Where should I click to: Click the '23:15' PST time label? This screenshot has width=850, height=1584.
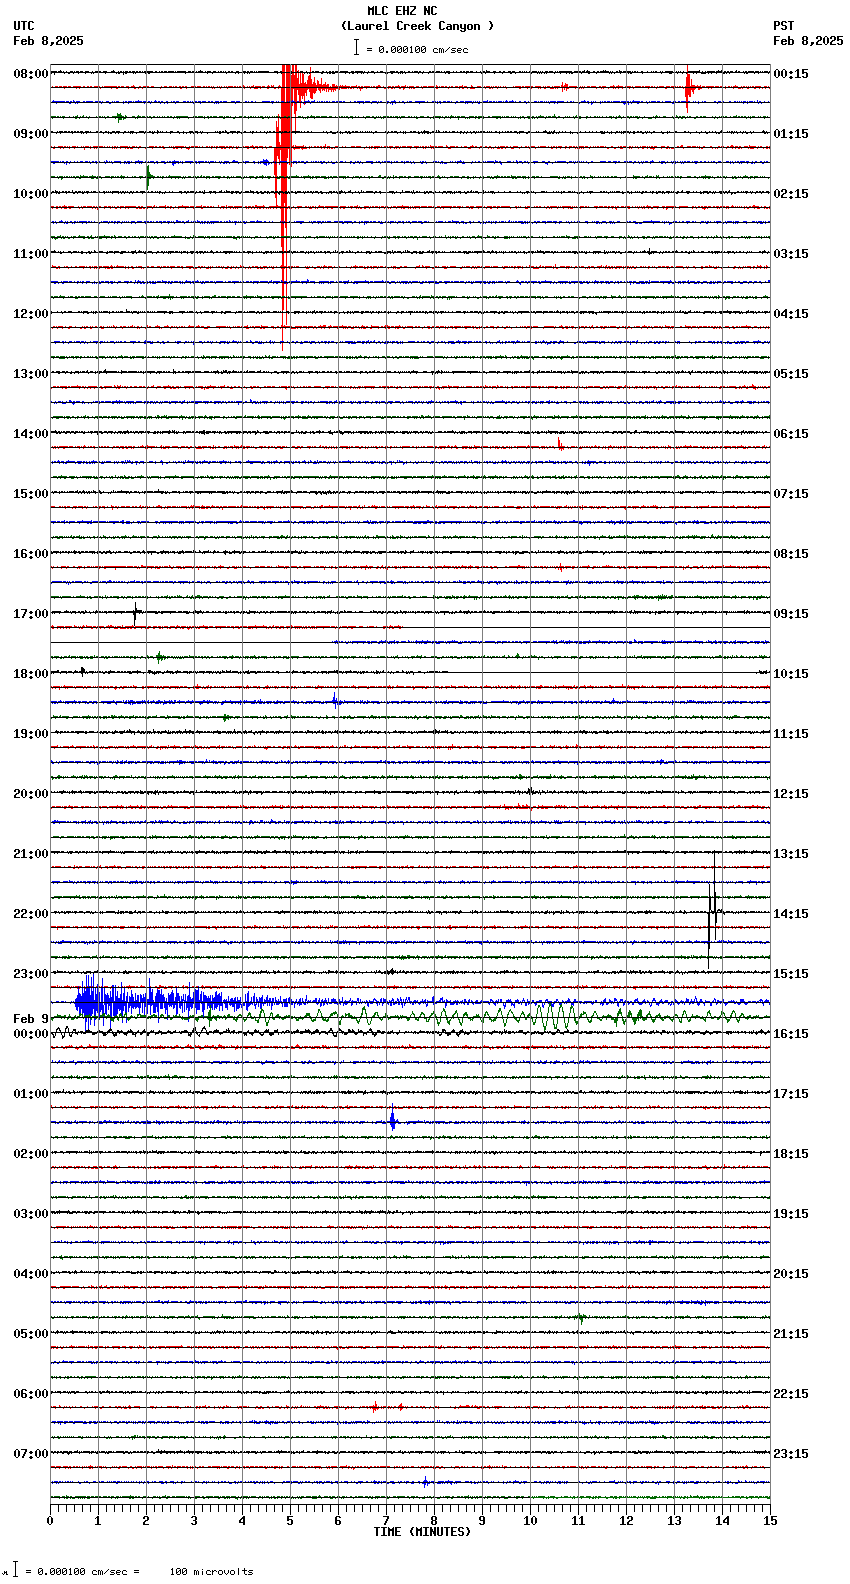(x=791, y=1454)
